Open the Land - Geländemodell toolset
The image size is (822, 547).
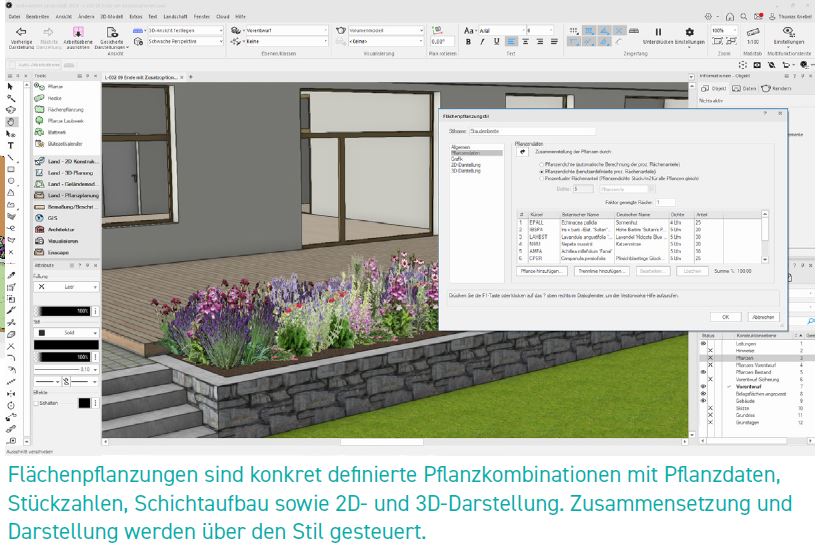click(x=66, y=184)
